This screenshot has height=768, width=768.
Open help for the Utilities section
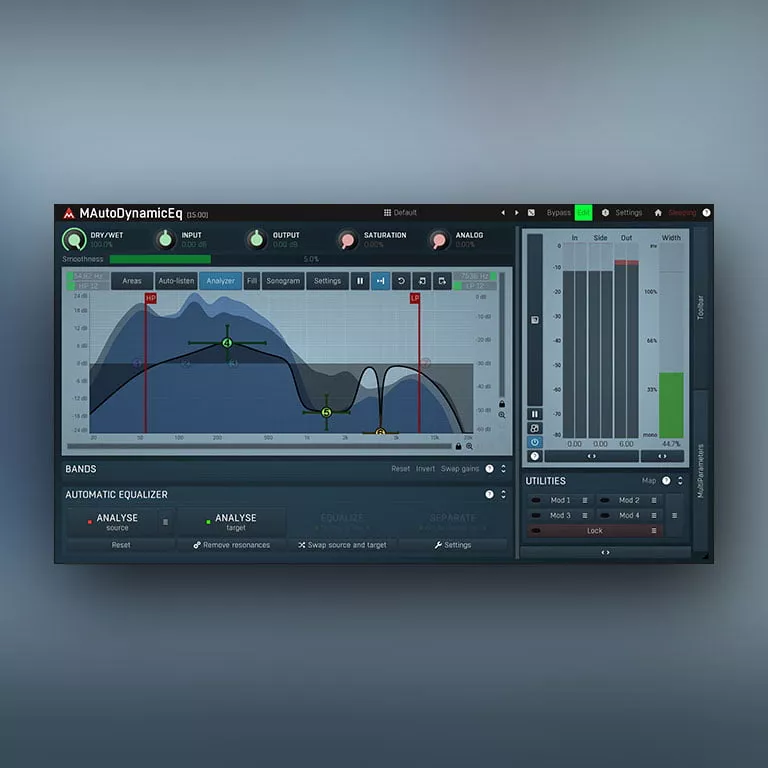pyautogui.click(x=666, y=481)
